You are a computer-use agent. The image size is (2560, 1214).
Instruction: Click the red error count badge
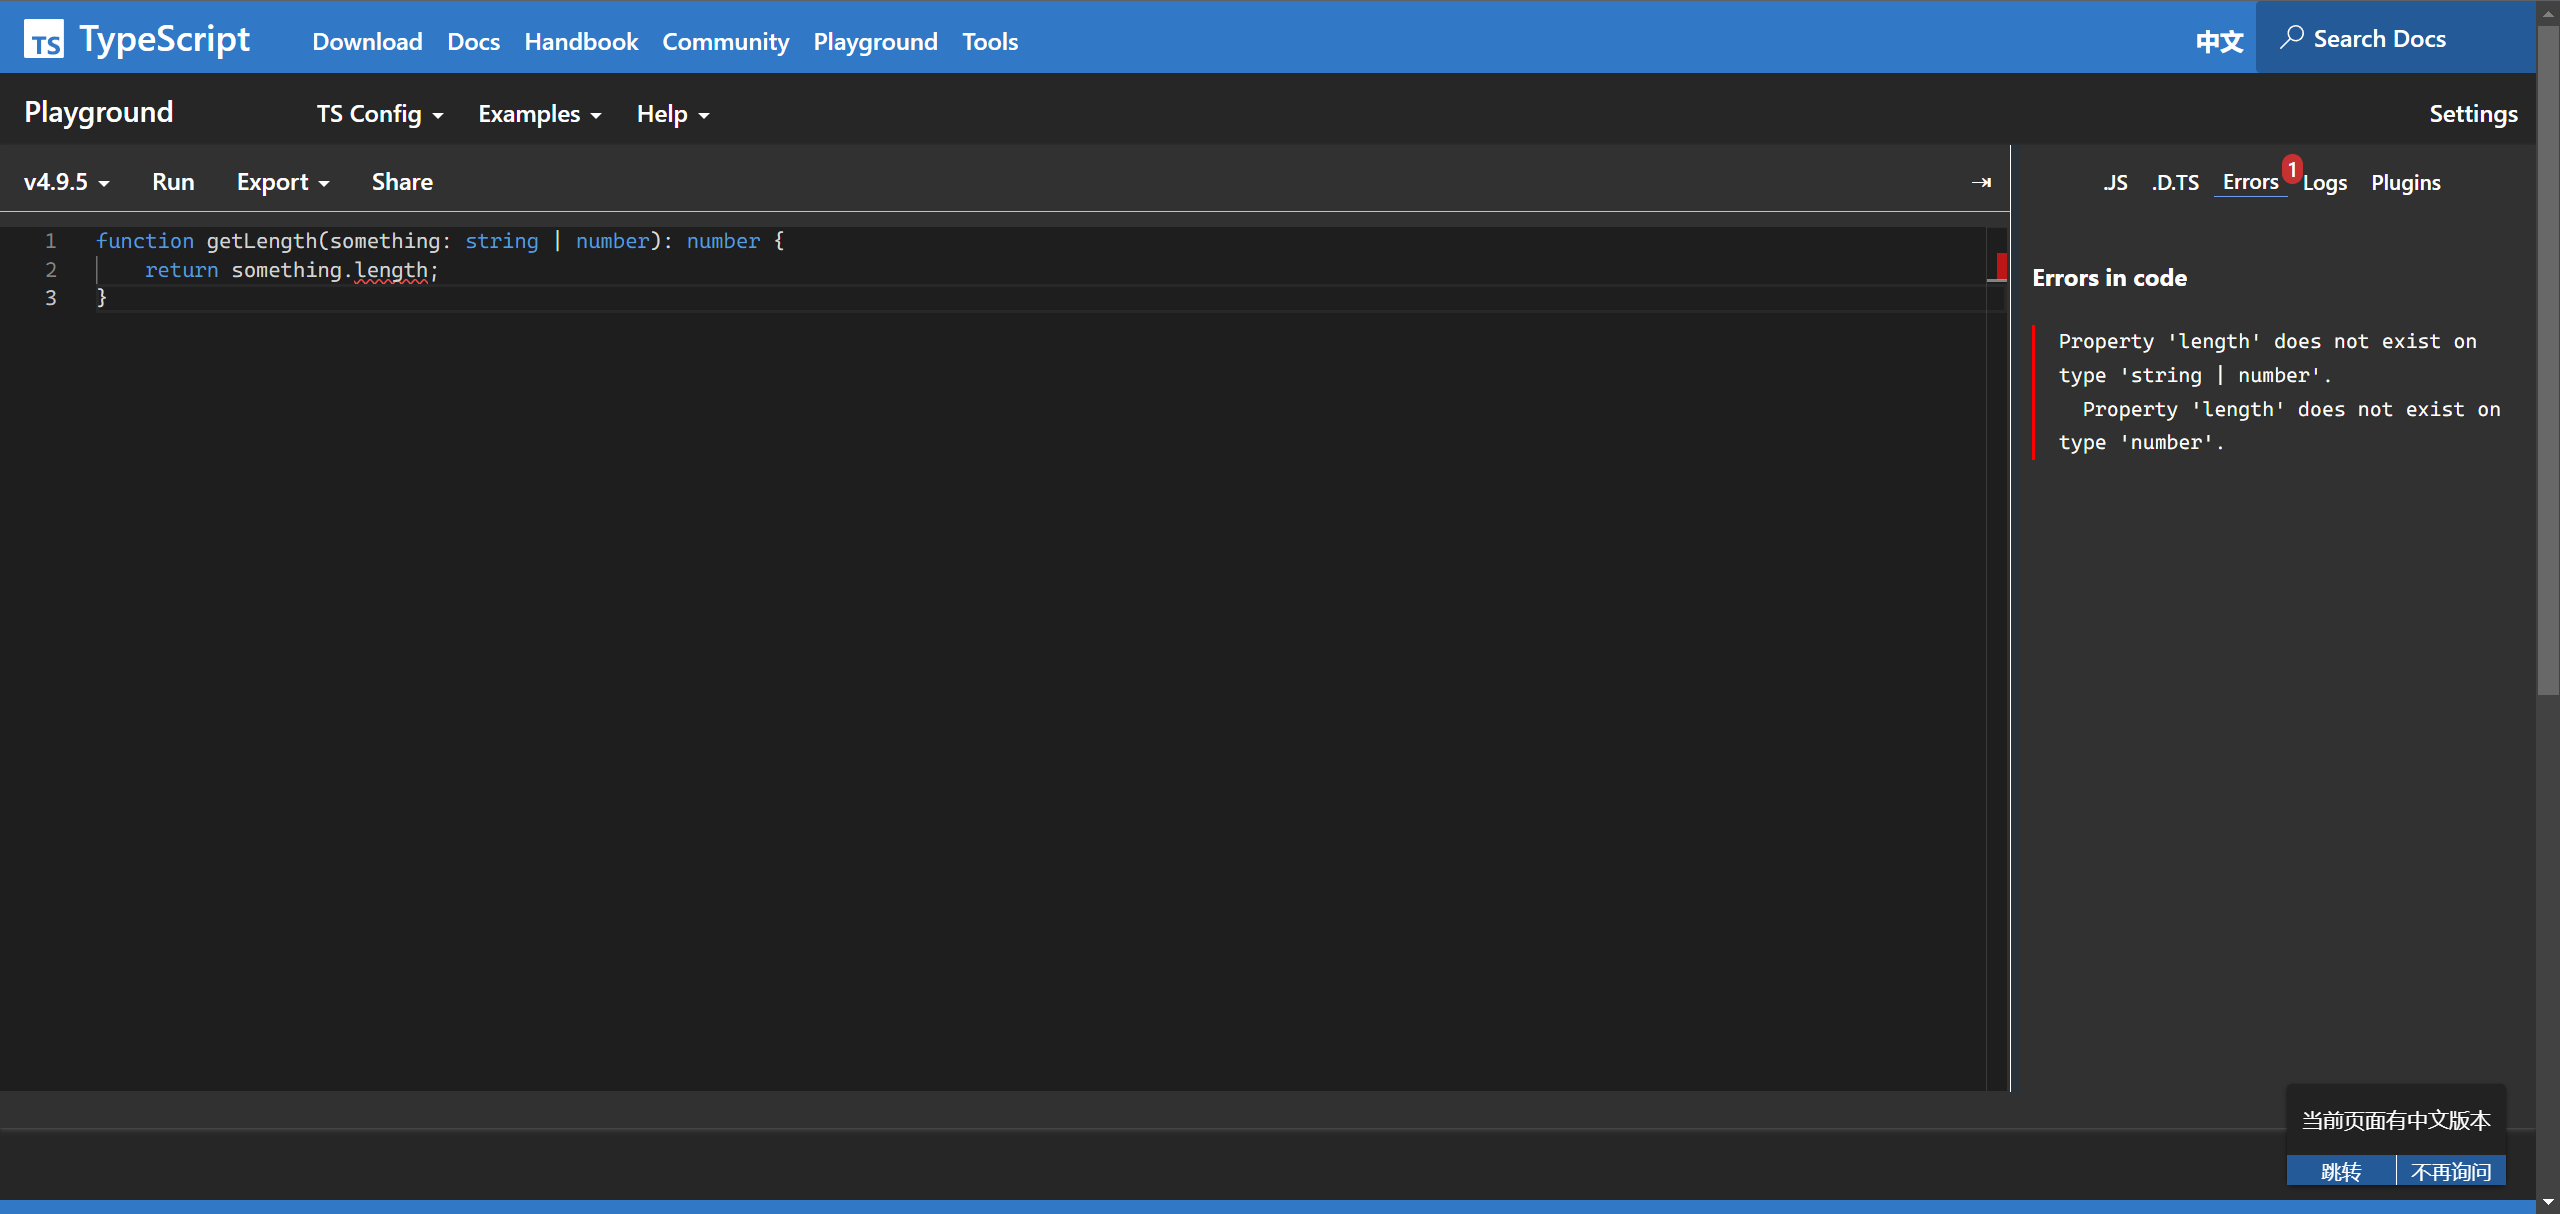(x=2292, y=169)
